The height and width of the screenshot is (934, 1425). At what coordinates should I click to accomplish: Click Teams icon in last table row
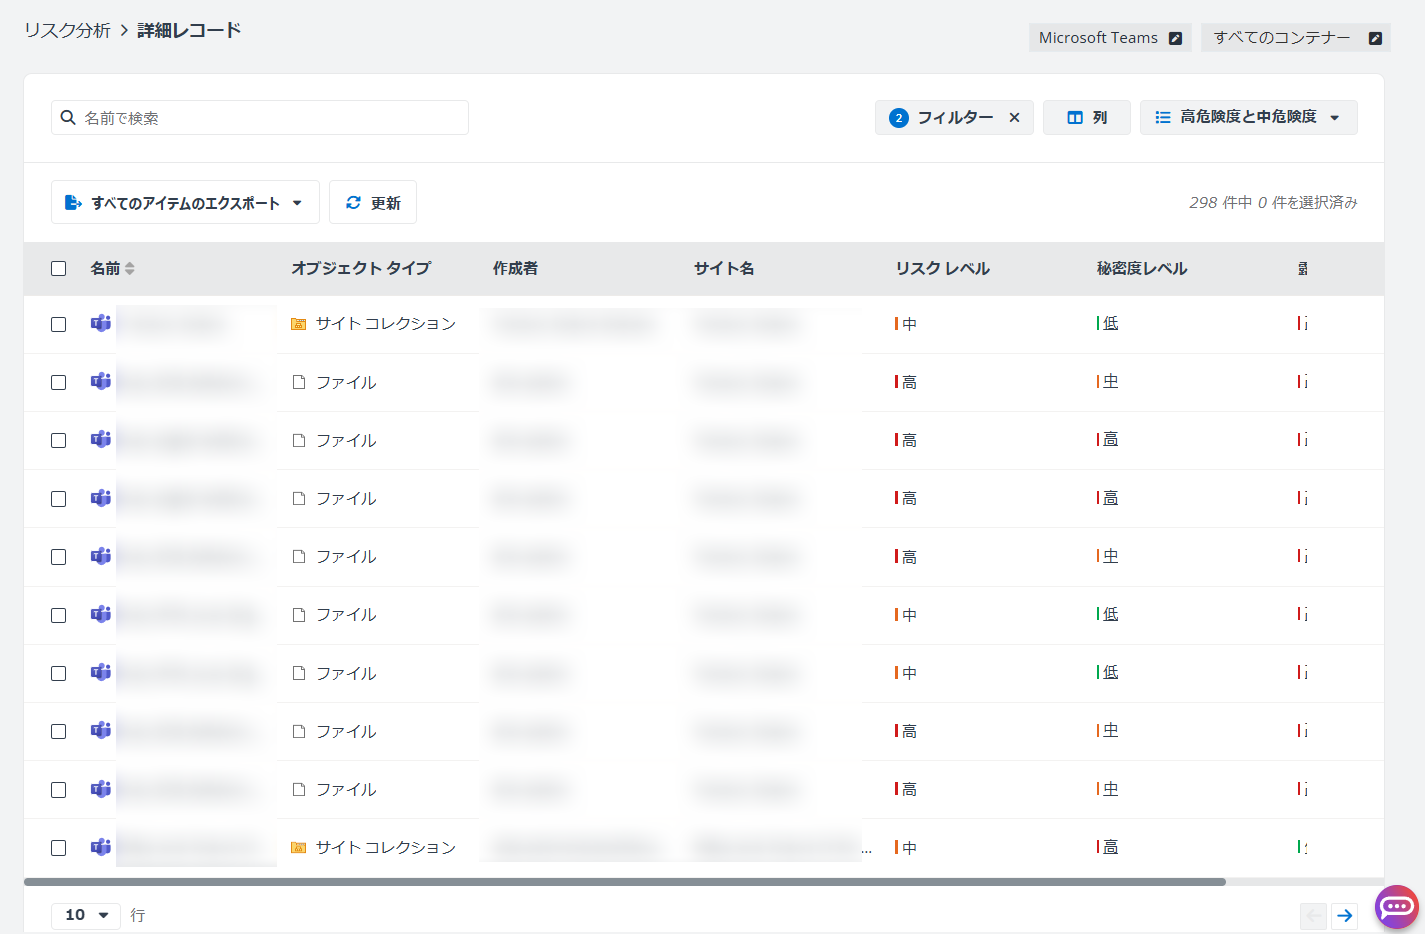[x=101, y=847]
